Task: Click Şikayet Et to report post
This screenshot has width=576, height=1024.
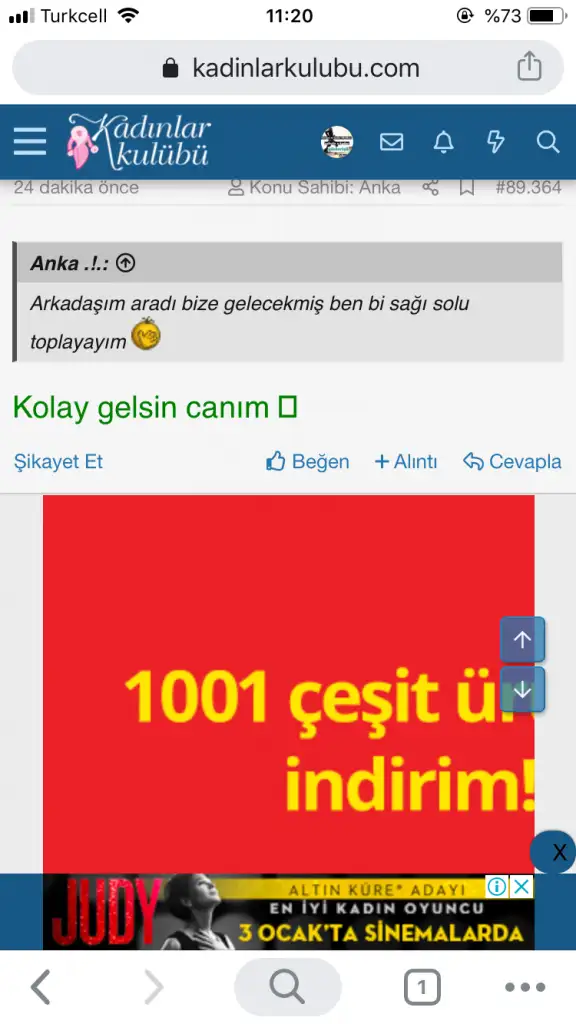Action: point(58,462)
